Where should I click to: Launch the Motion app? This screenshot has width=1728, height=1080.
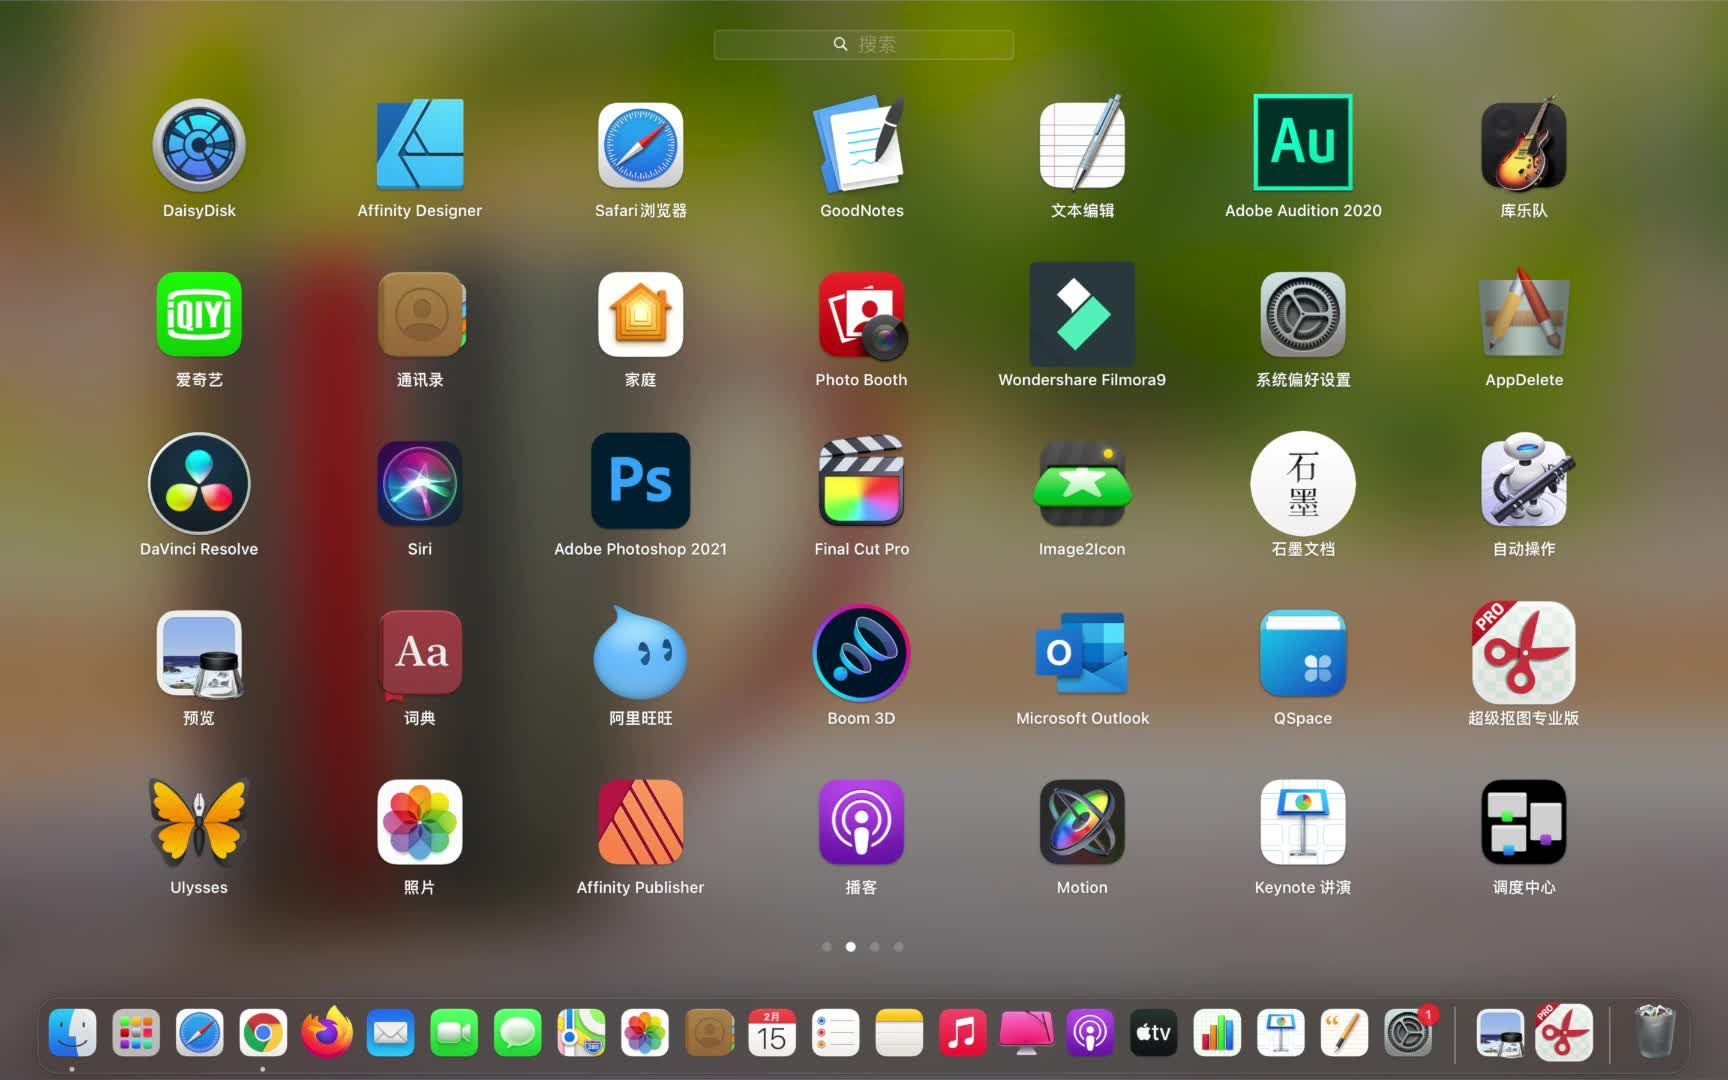(x=1082, y=822)
